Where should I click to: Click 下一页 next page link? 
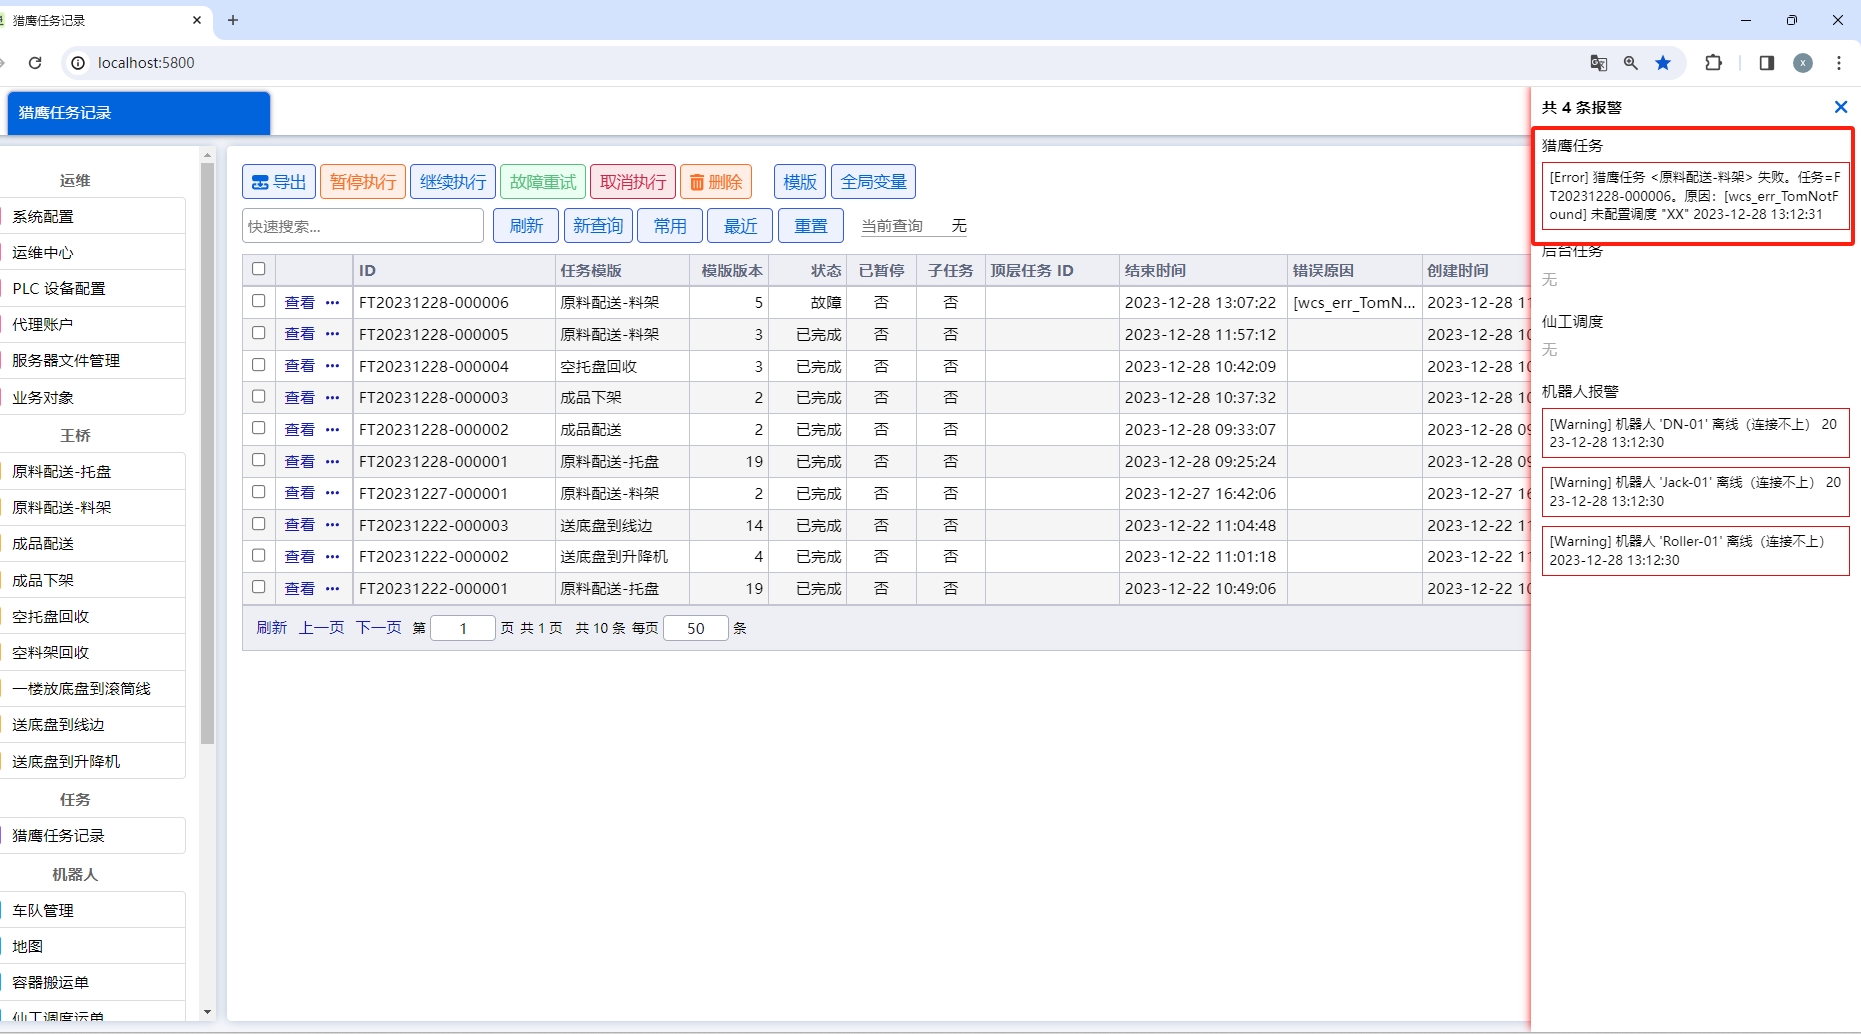click(x=379, y=628)
